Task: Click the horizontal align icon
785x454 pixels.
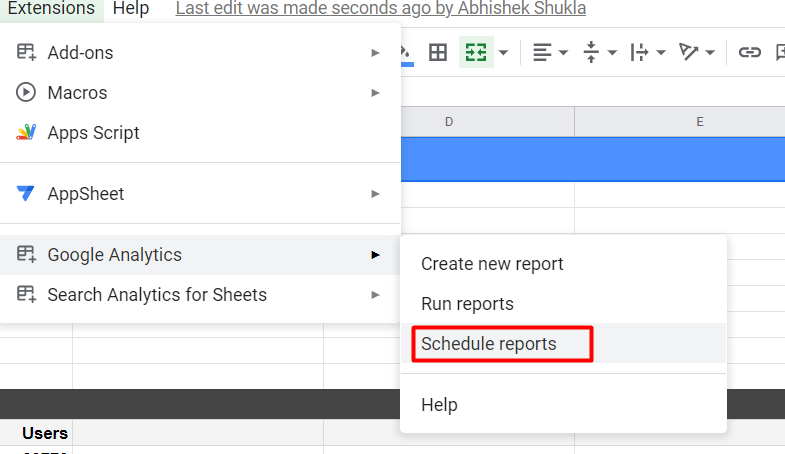Action: click(542, 52)
